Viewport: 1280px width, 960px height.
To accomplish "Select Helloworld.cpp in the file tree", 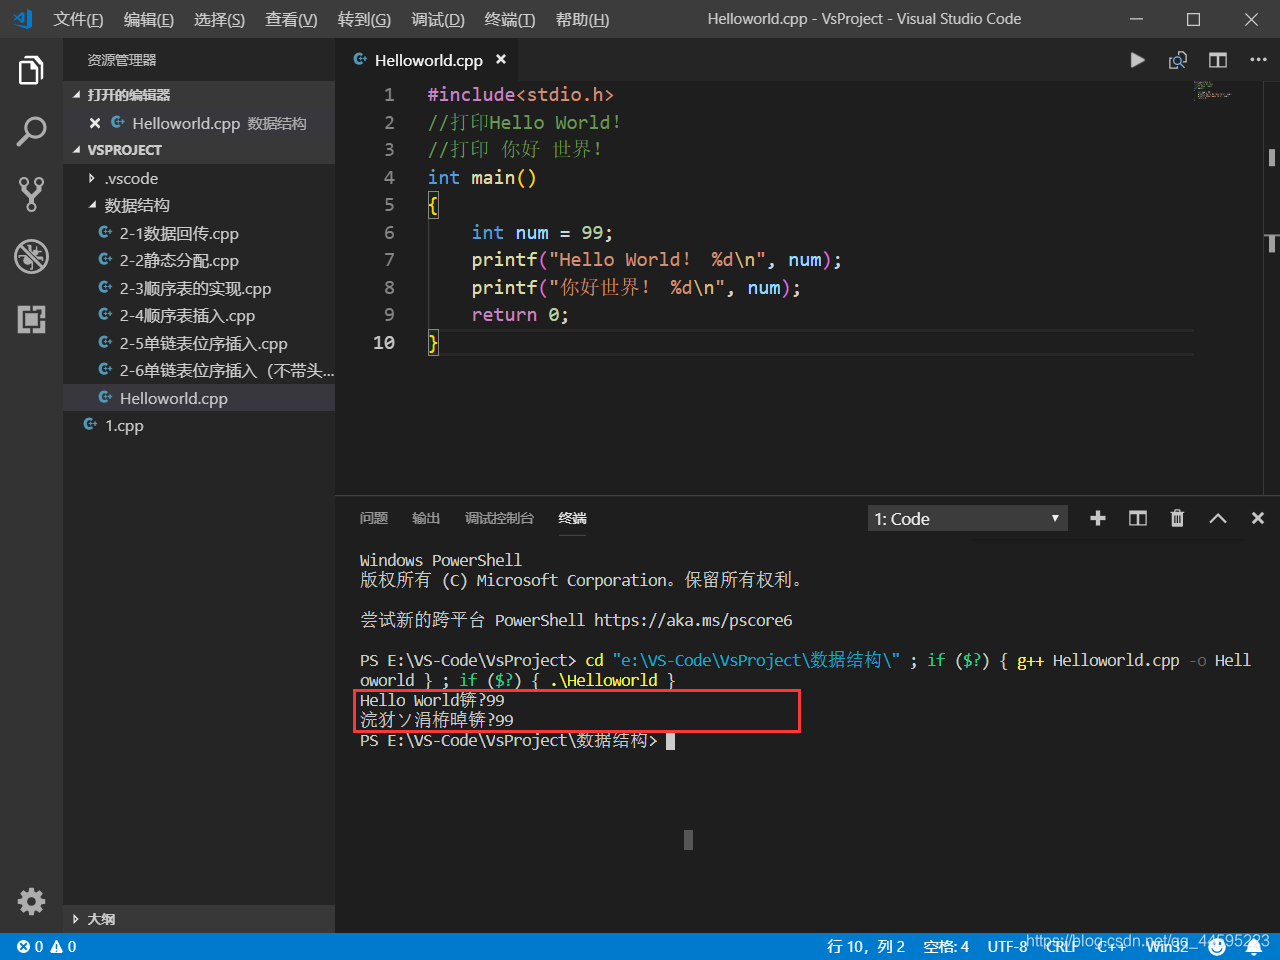I will (199, 398).
